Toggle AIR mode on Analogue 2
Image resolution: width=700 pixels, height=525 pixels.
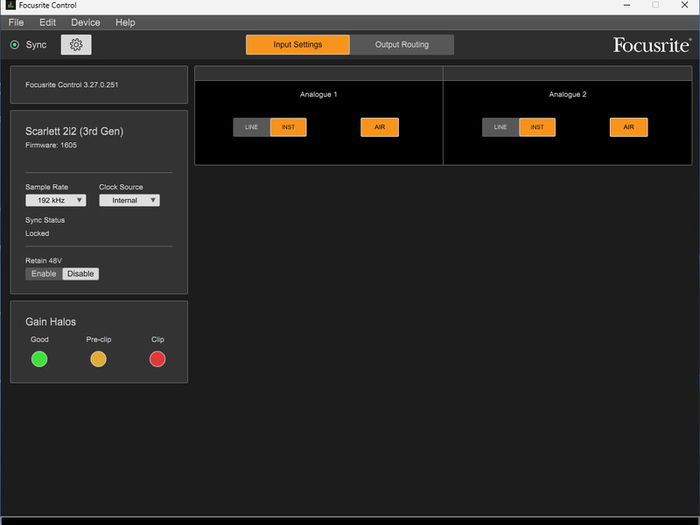coord(629,127)
